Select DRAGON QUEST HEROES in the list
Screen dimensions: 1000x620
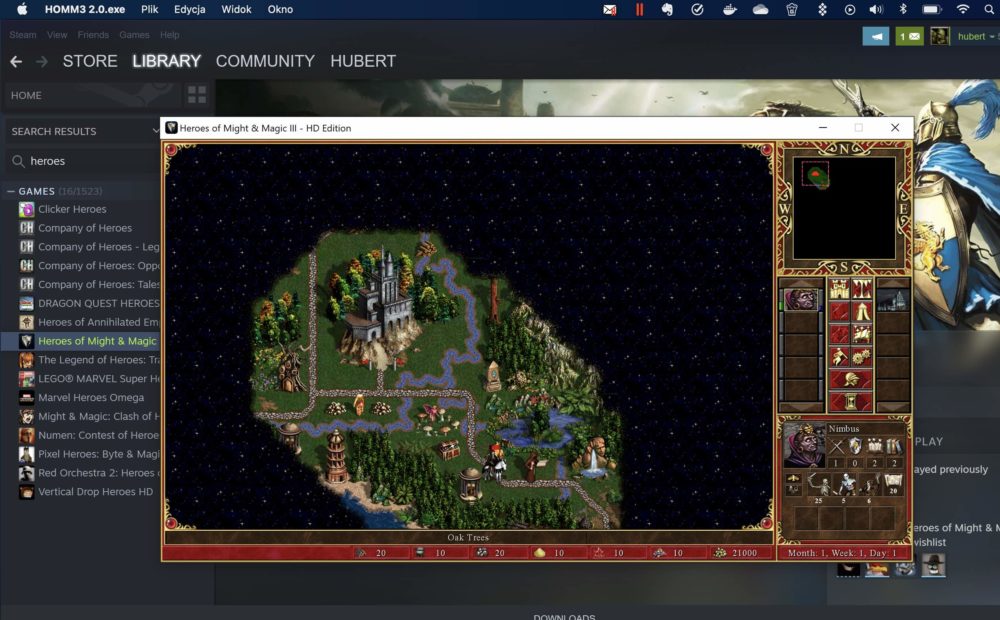click(x=89, y=303)
